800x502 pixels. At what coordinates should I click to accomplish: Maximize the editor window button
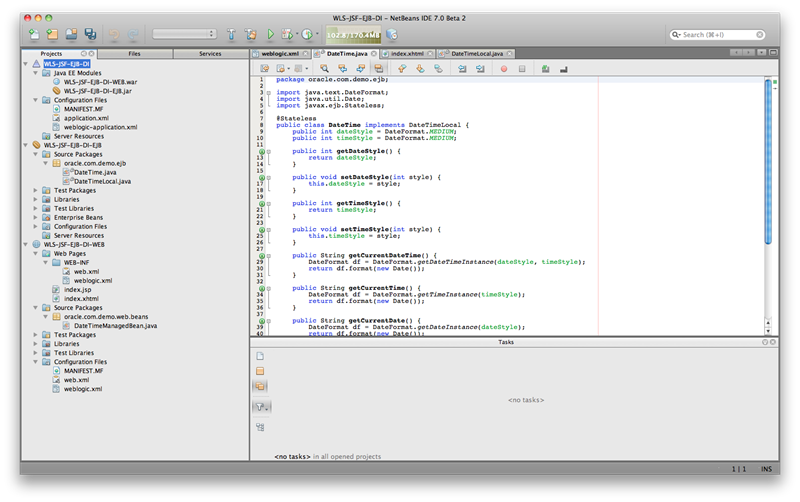point(773,53)
